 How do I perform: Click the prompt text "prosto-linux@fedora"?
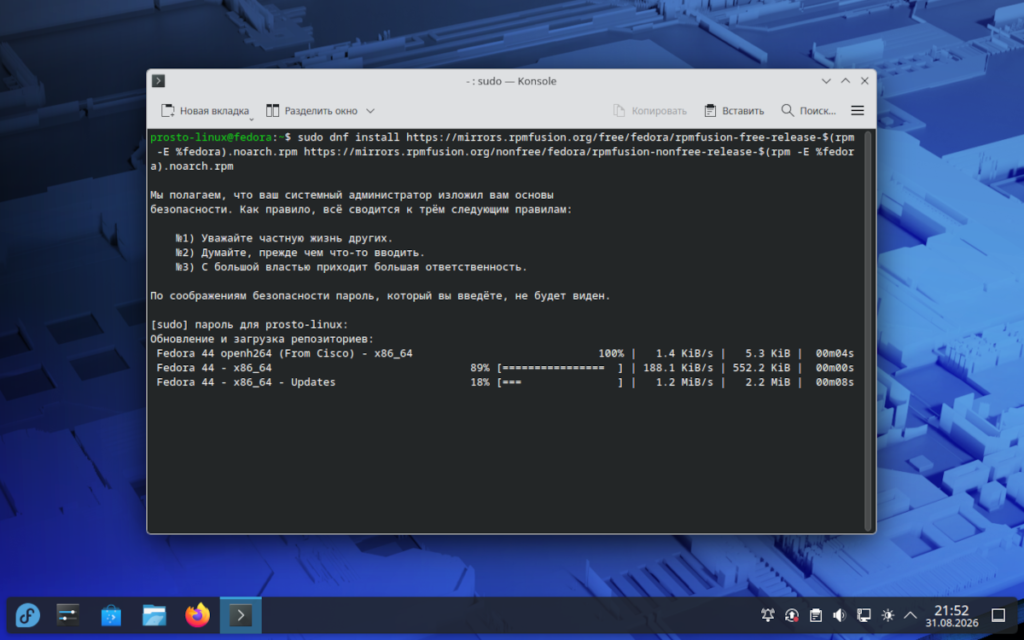211,137
